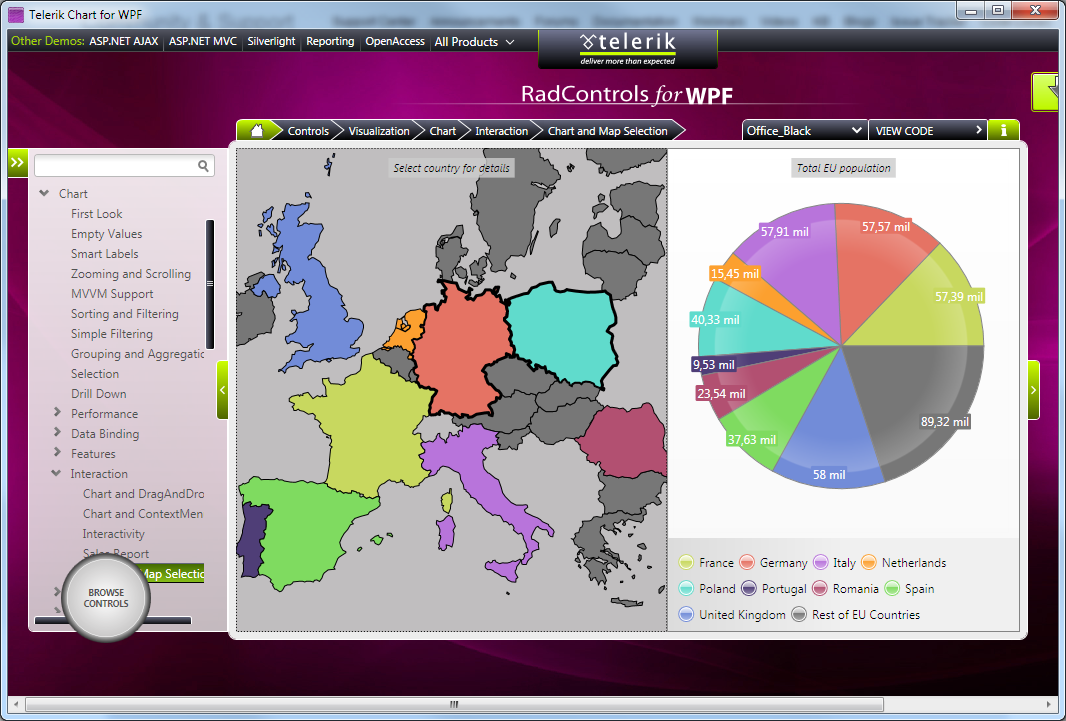Open First Look example
Viewport: 1066px width, 721px height.
pos(97,213)
